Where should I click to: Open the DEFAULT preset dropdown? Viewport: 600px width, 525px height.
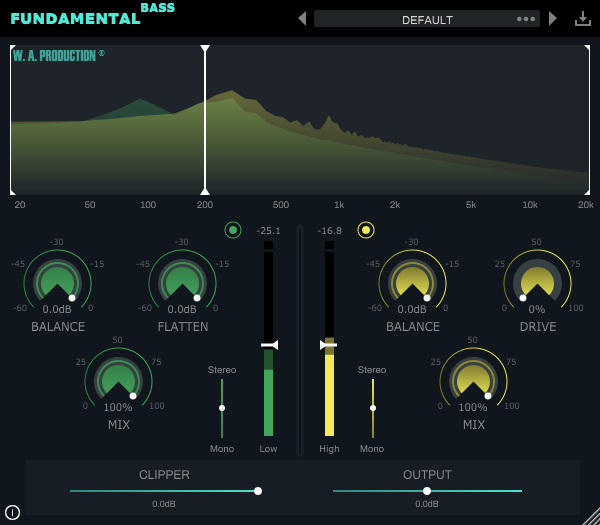(x=427, y=19)
